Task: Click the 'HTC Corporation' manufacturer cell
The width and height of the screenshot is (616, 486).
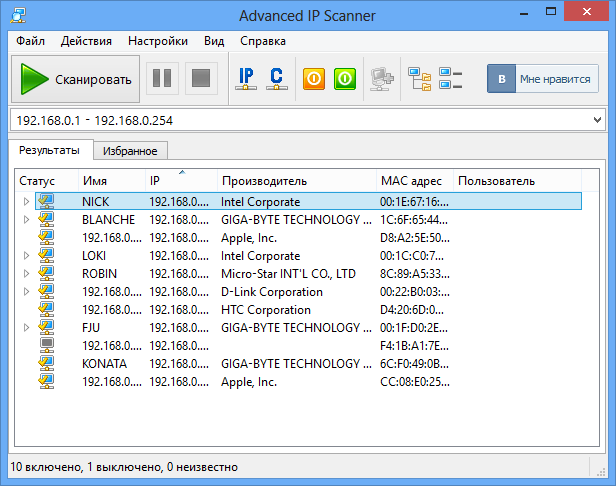Action: 266,310
